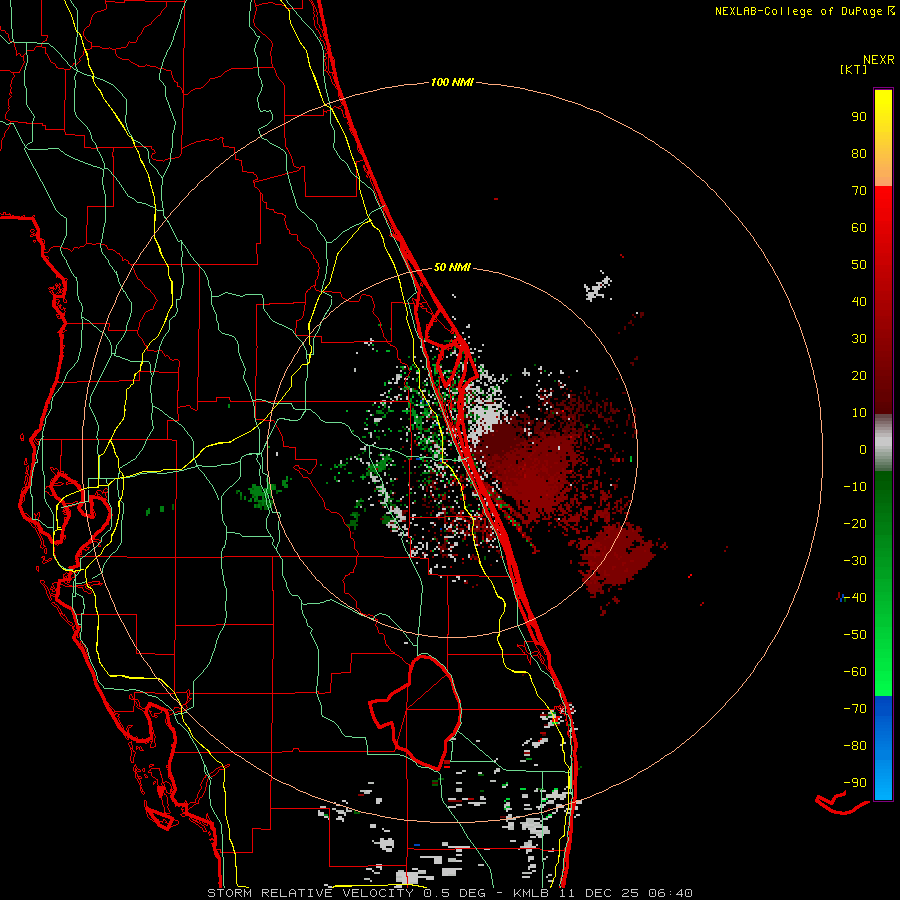The image size is (900, 900).
Task: Pick the yellow top segment of velocity color bar
Action: pos(883,138)
